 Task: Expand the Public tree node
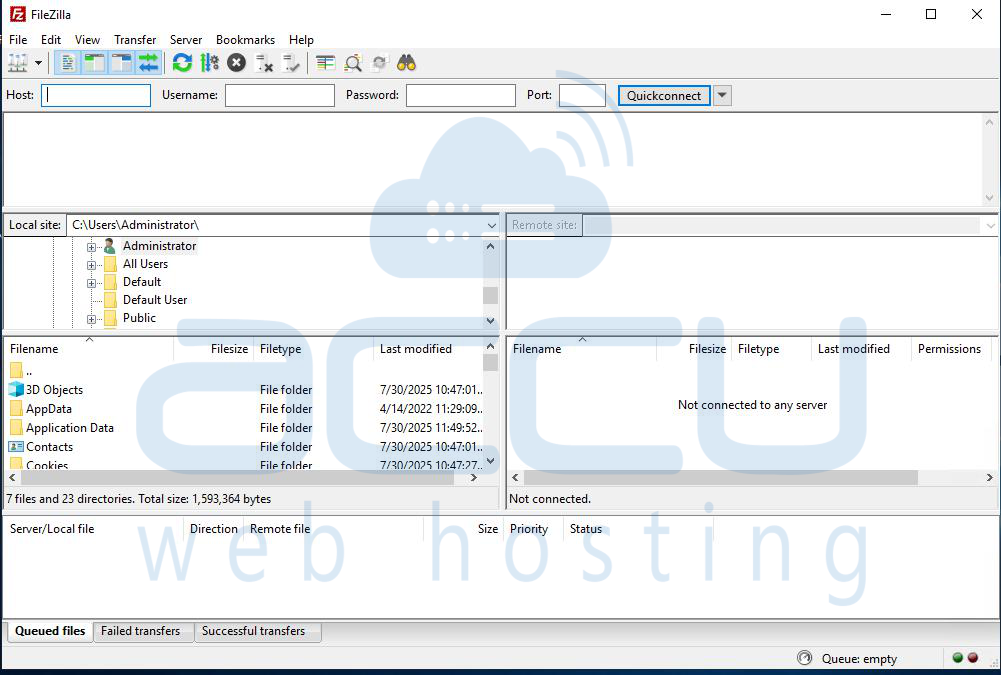(x=91, y=319)
